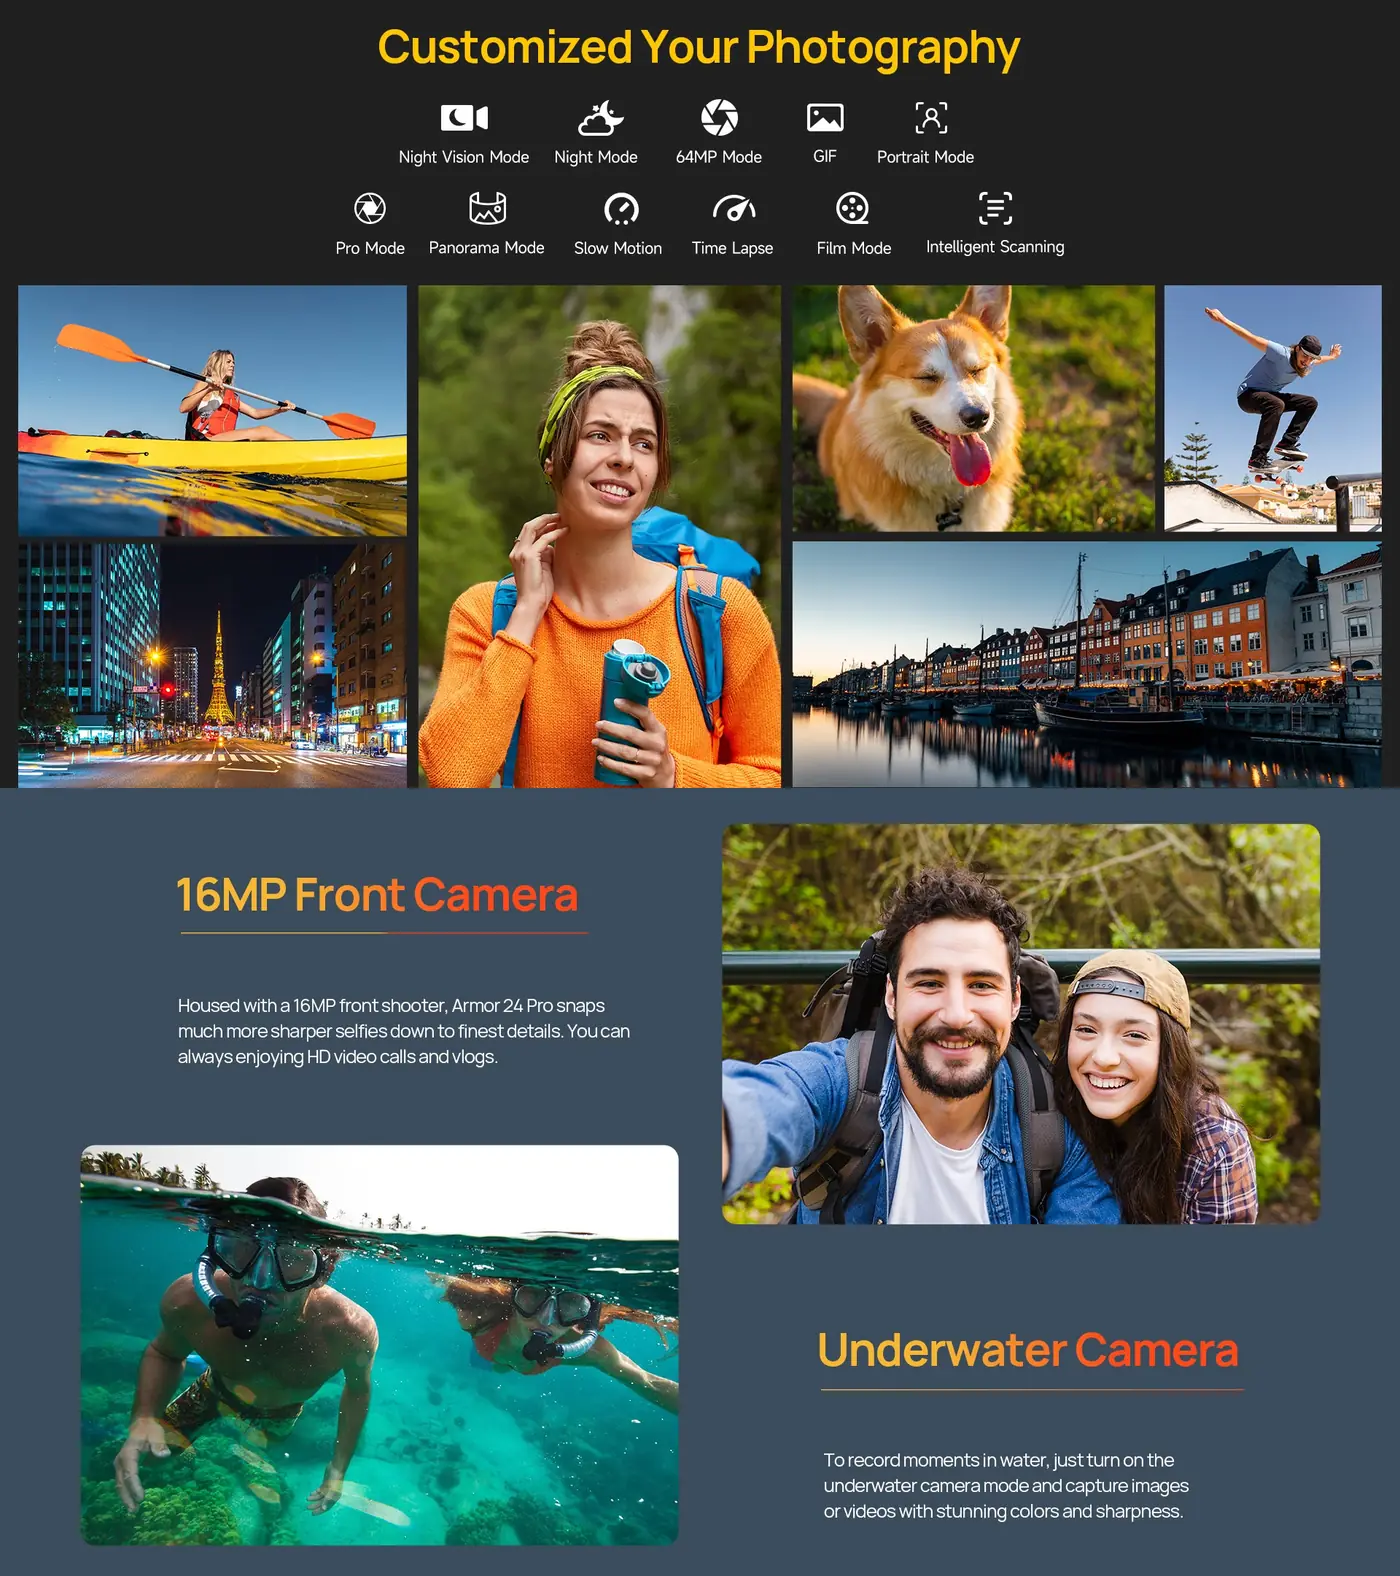Click the 'Panorama Mode' label text
The image size is (1400, 1576).
point(487,247)
